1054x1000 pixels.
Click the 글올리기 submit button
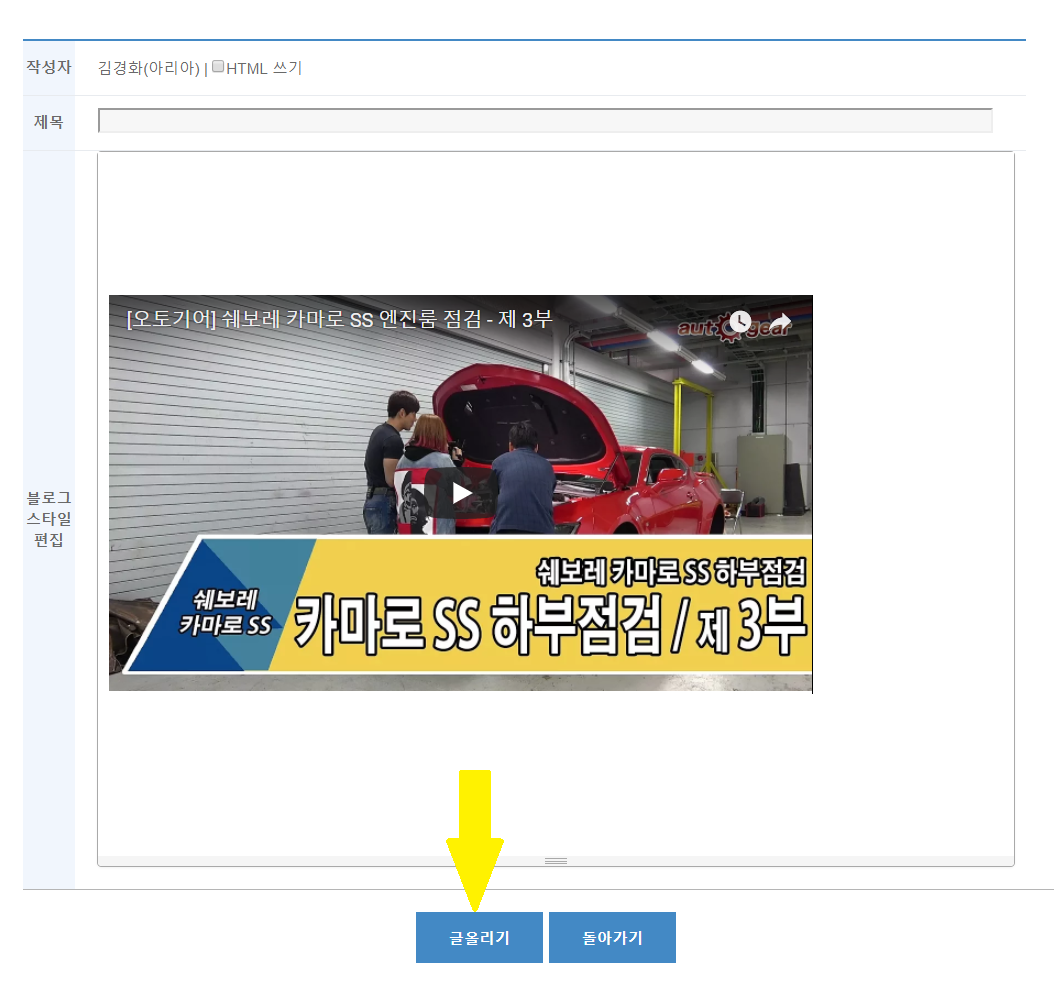pyautogui.click(x=479, y=938)
